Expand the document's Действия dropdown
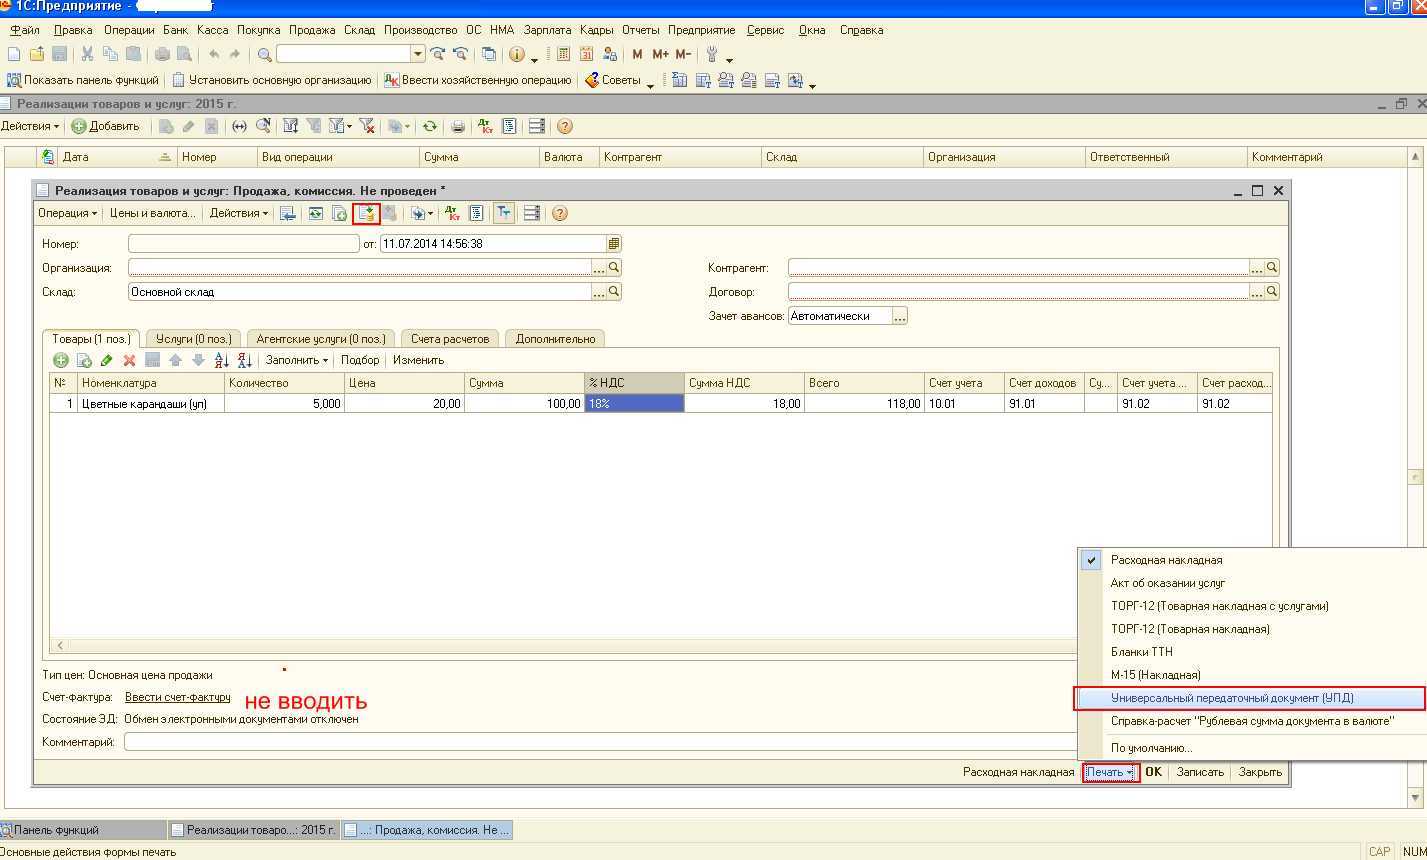Screen dimensions: 1427x860 pyautogui.click(x=238, y=213)
